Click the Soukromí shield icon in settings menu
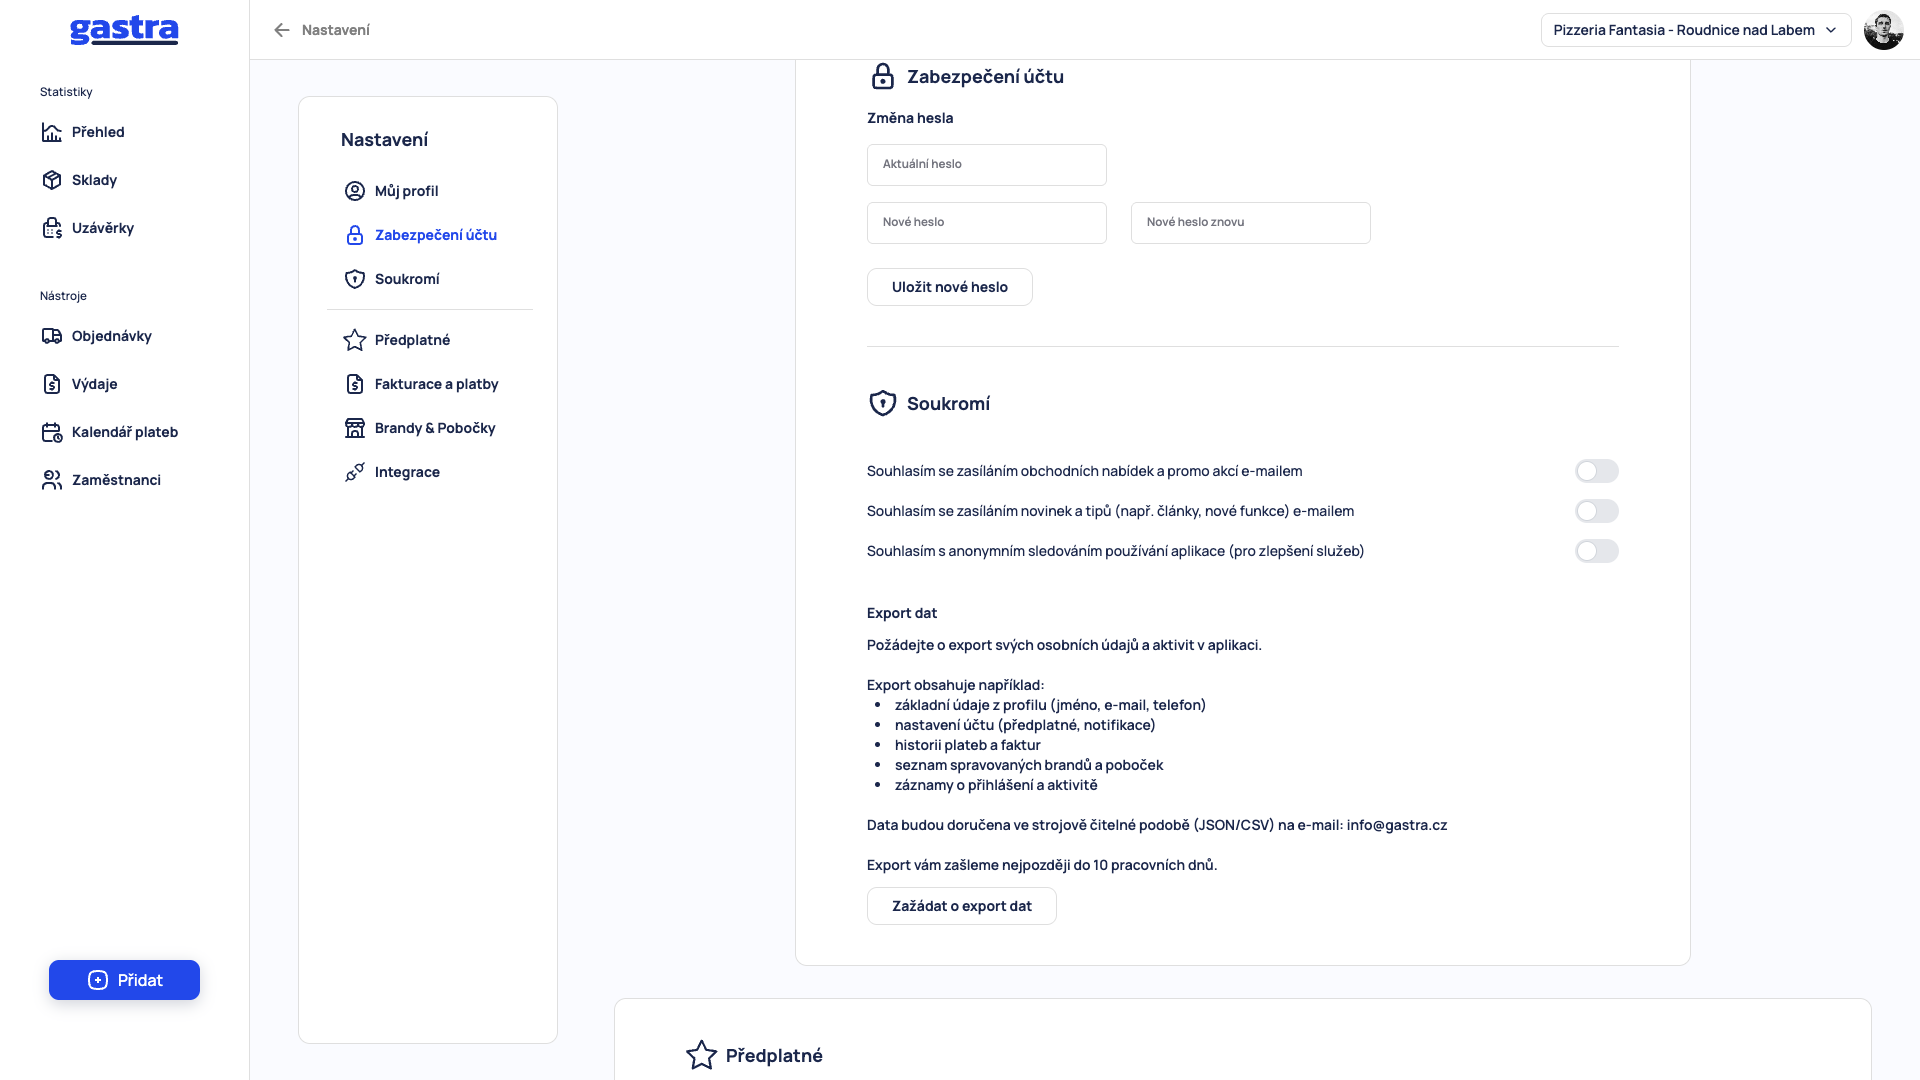The image size is (1920, 1080). [x=355, y=279]
